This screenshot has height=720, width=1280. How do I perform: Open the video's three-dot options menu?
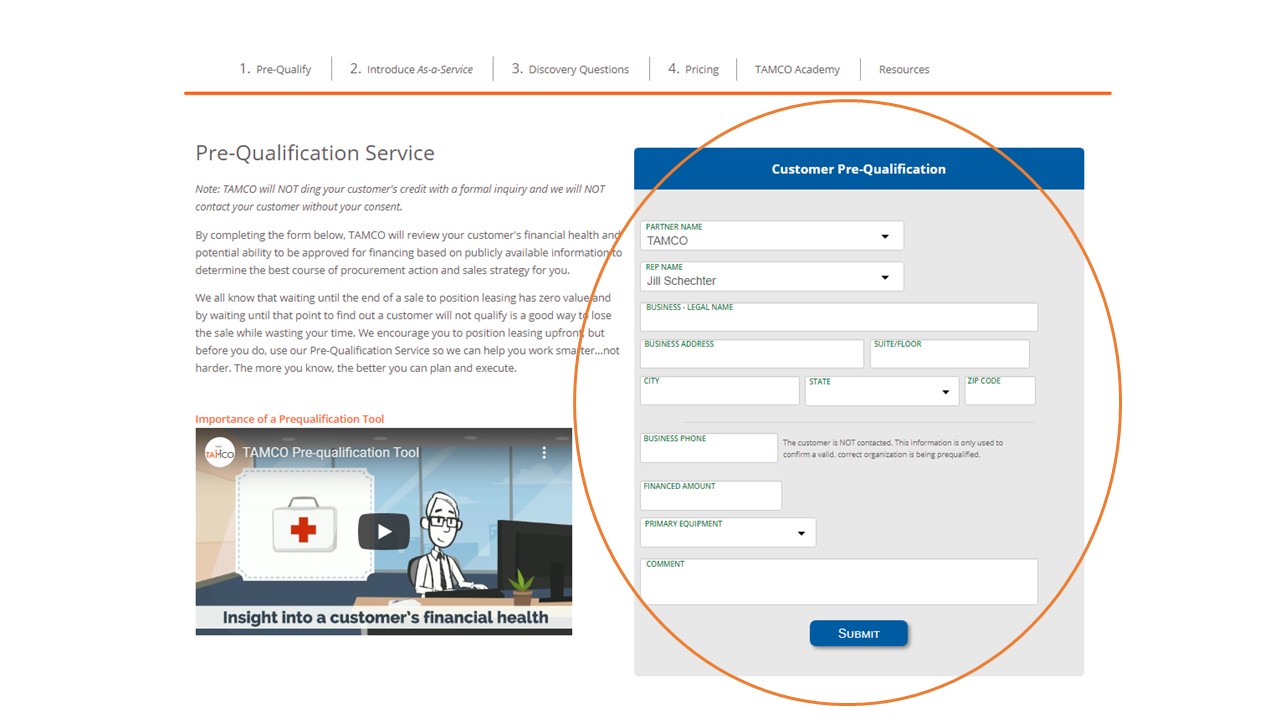pos(545,452)
